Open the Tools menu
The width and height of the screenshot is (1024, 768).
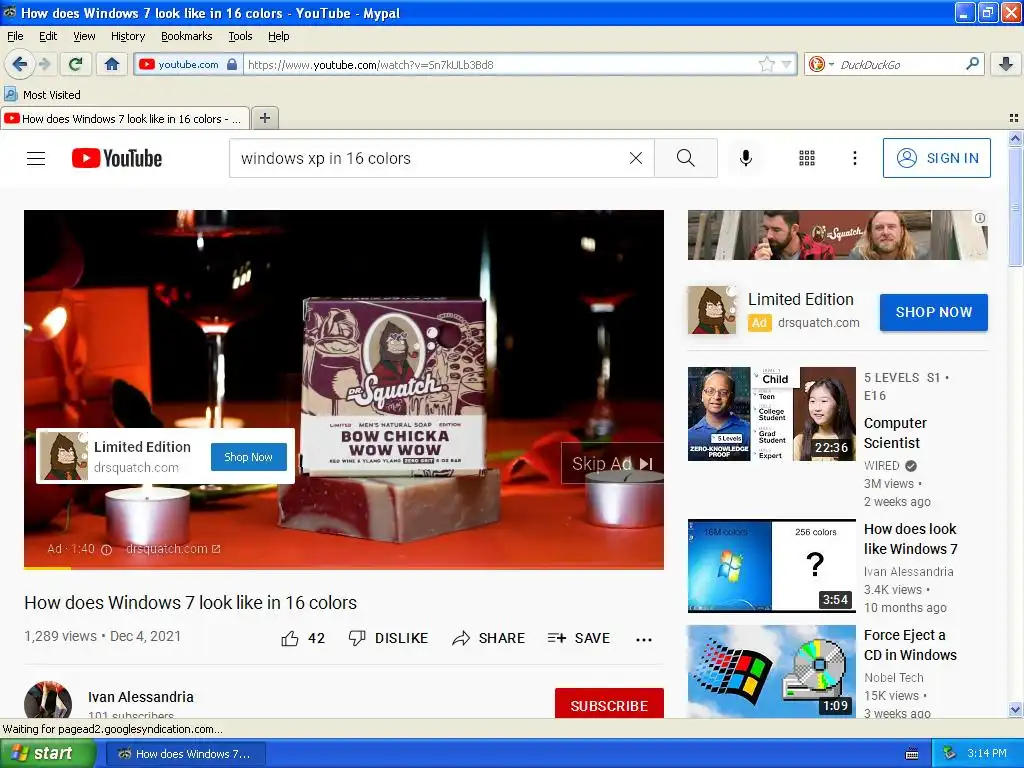(x=240, y=36)
